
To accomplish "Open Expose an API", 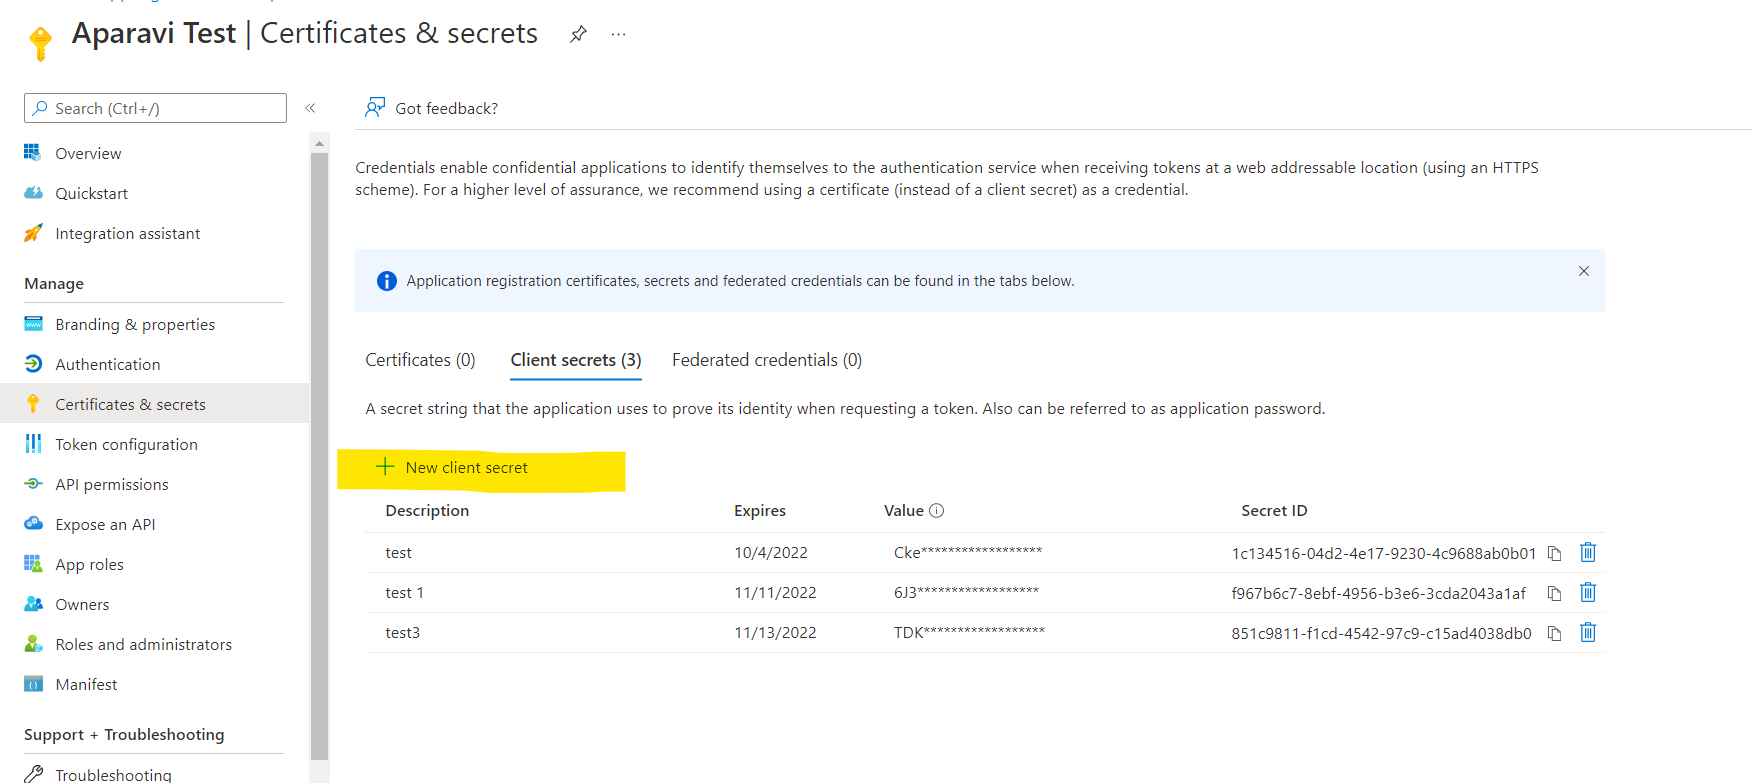I will coord(105,524).
